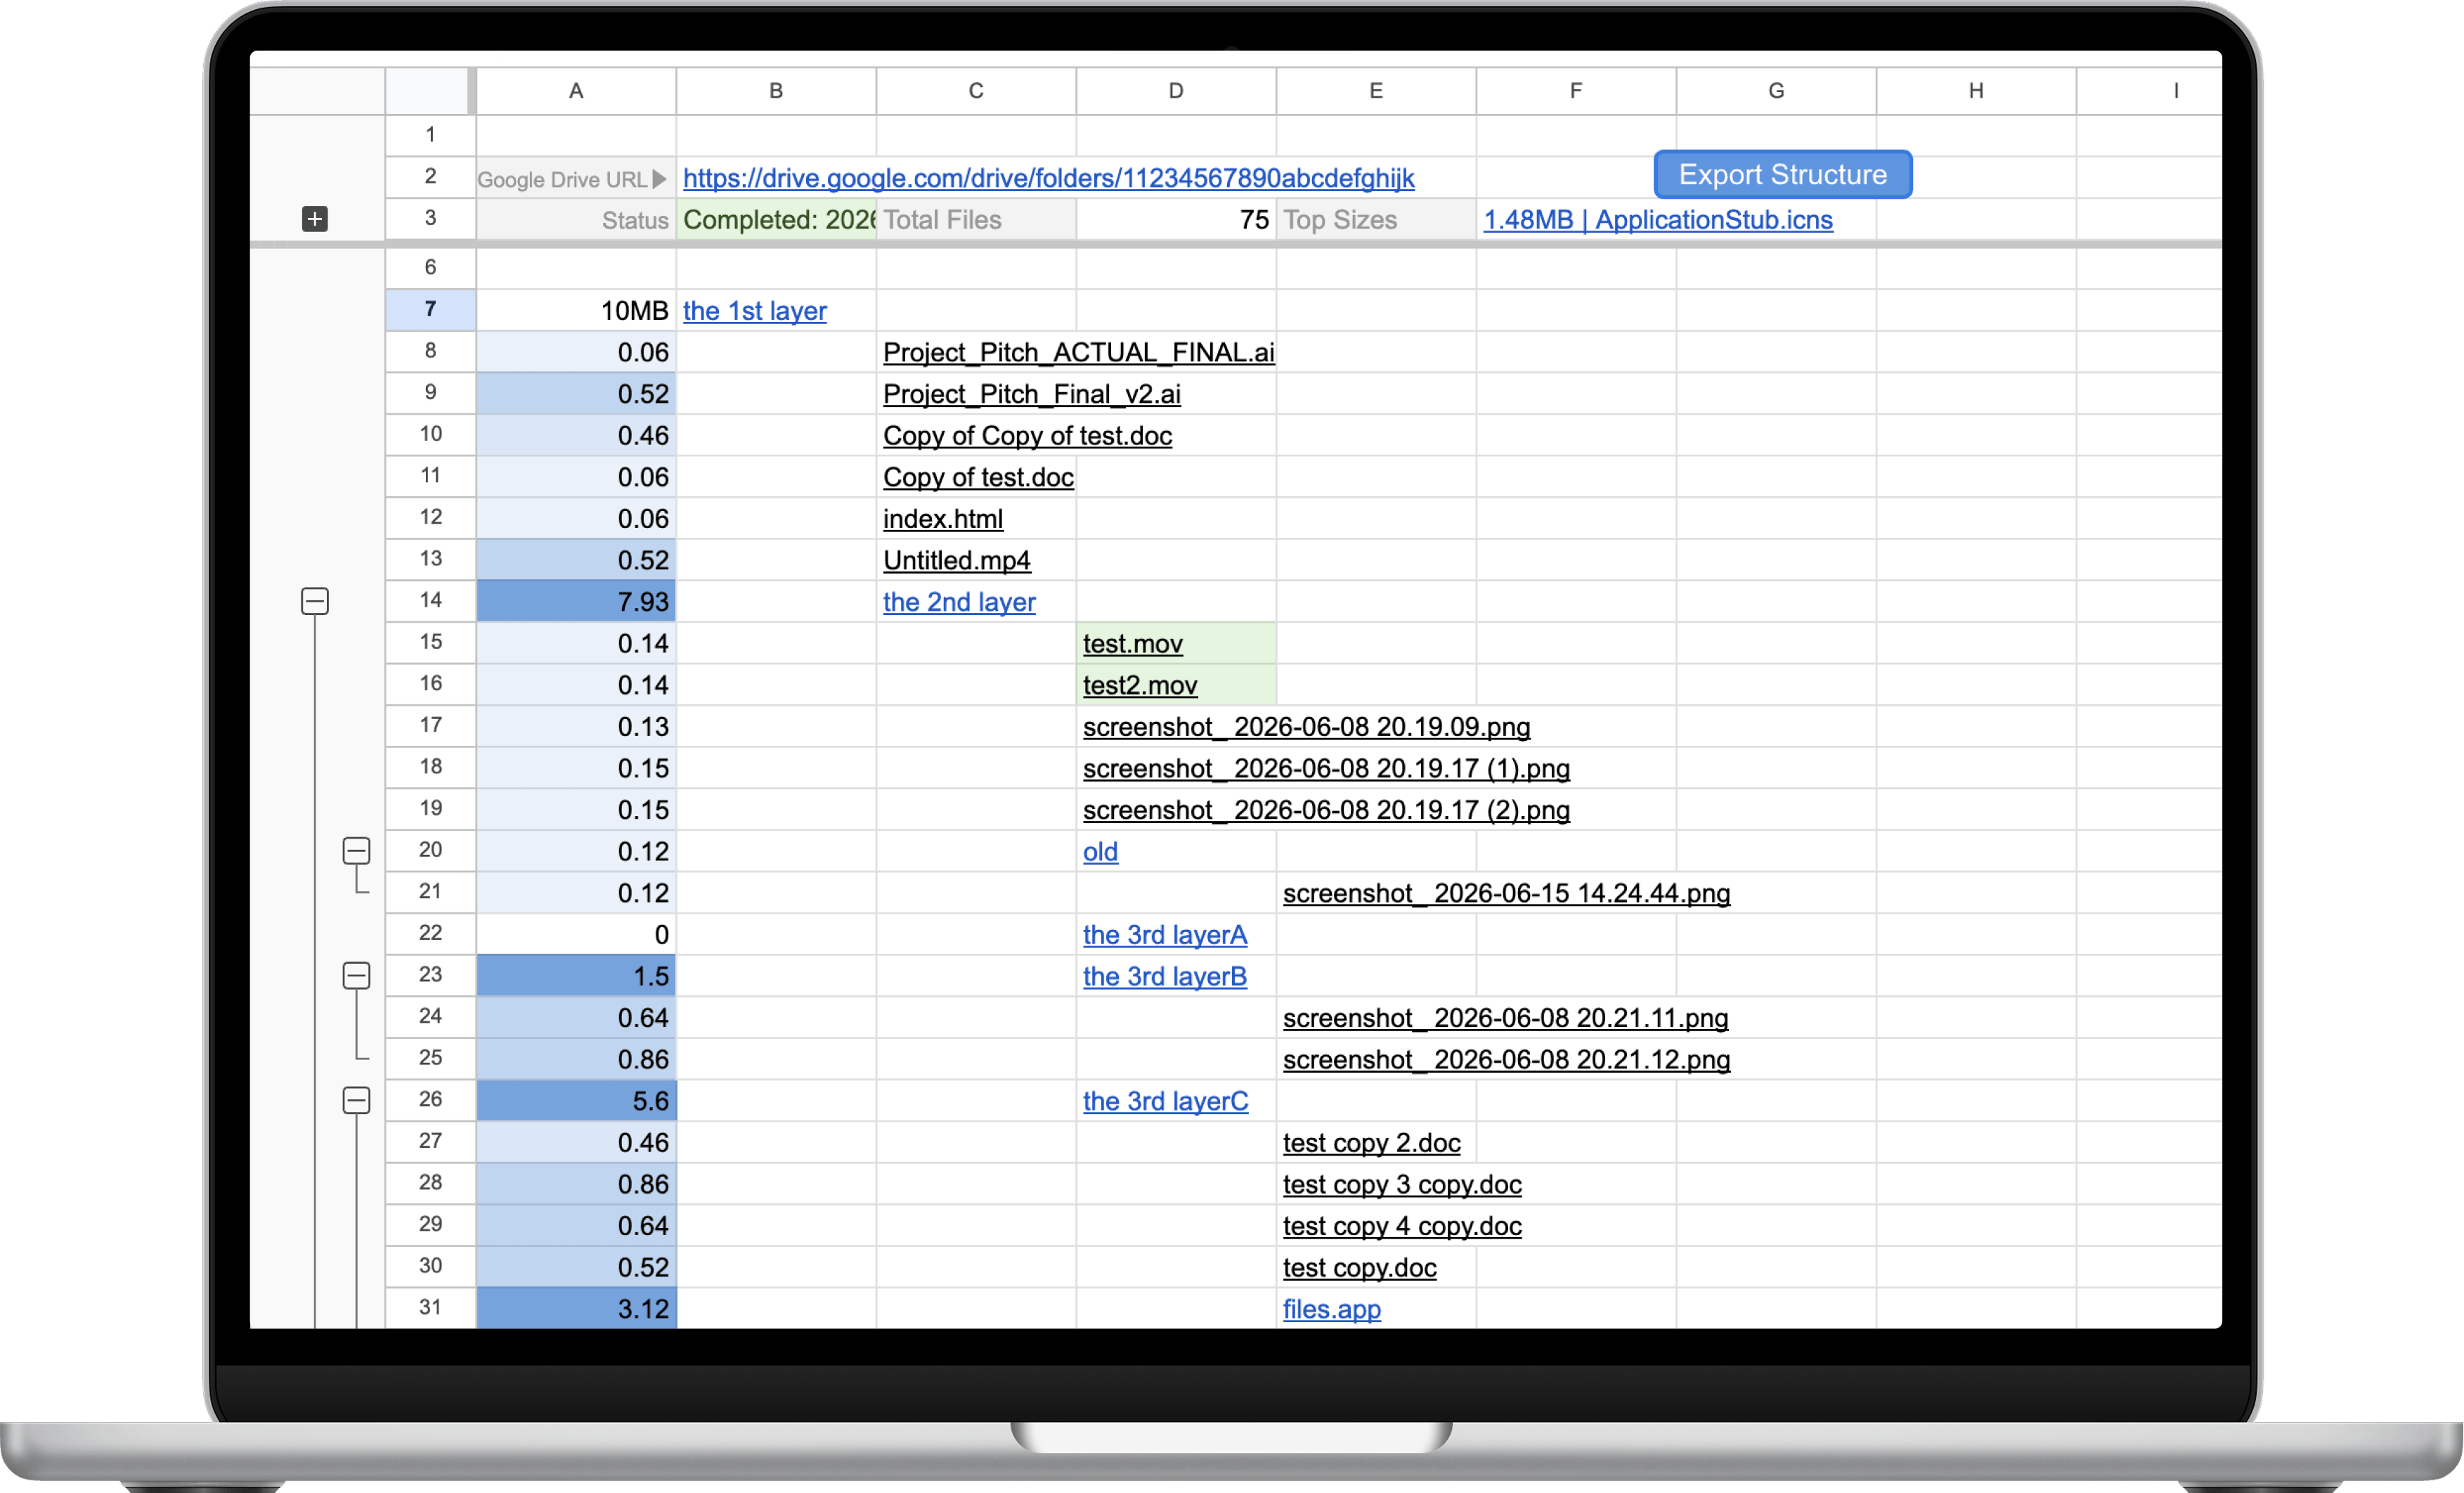The width and height of the screenshot is (2464, 1493).
Task: Select column C header
Action: 976,91
